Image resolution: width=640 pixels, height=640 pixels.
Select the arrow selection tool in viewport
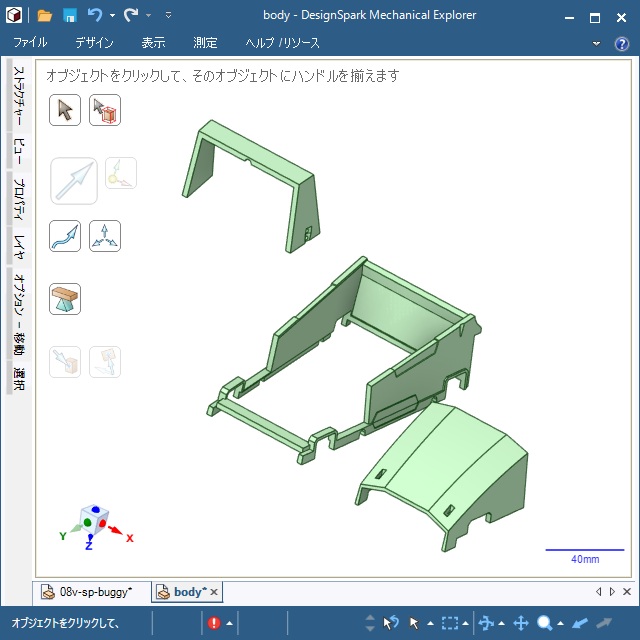click(65, 110)
